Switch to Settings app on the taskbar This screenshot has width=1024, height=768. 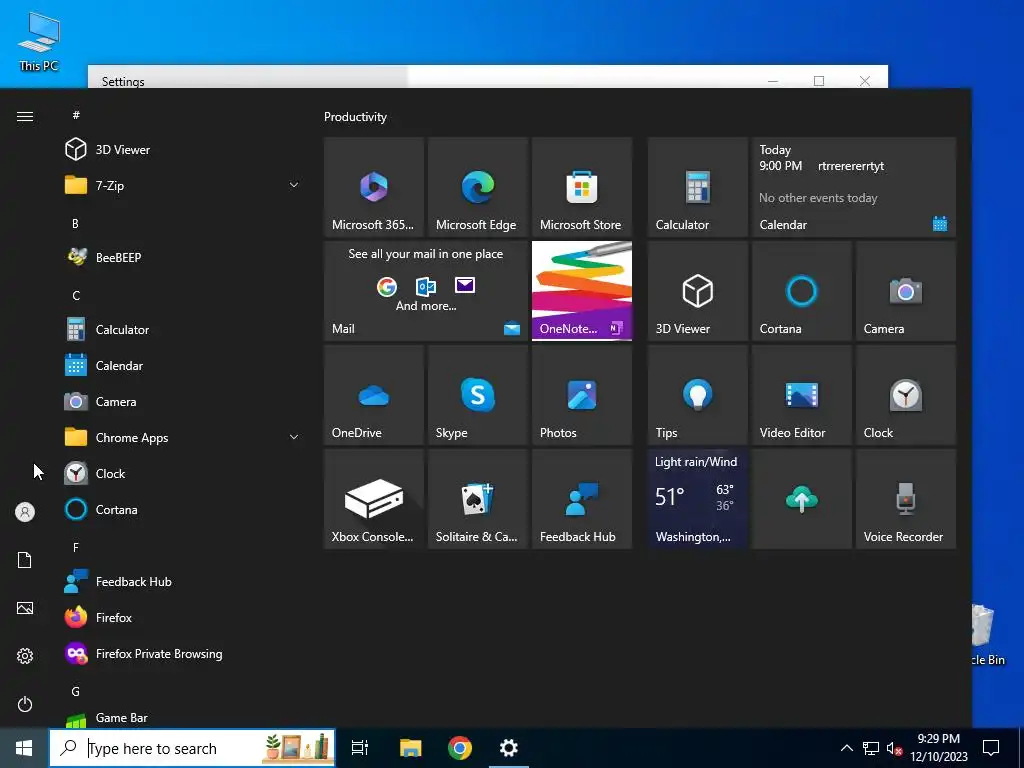tap(509, 748)
